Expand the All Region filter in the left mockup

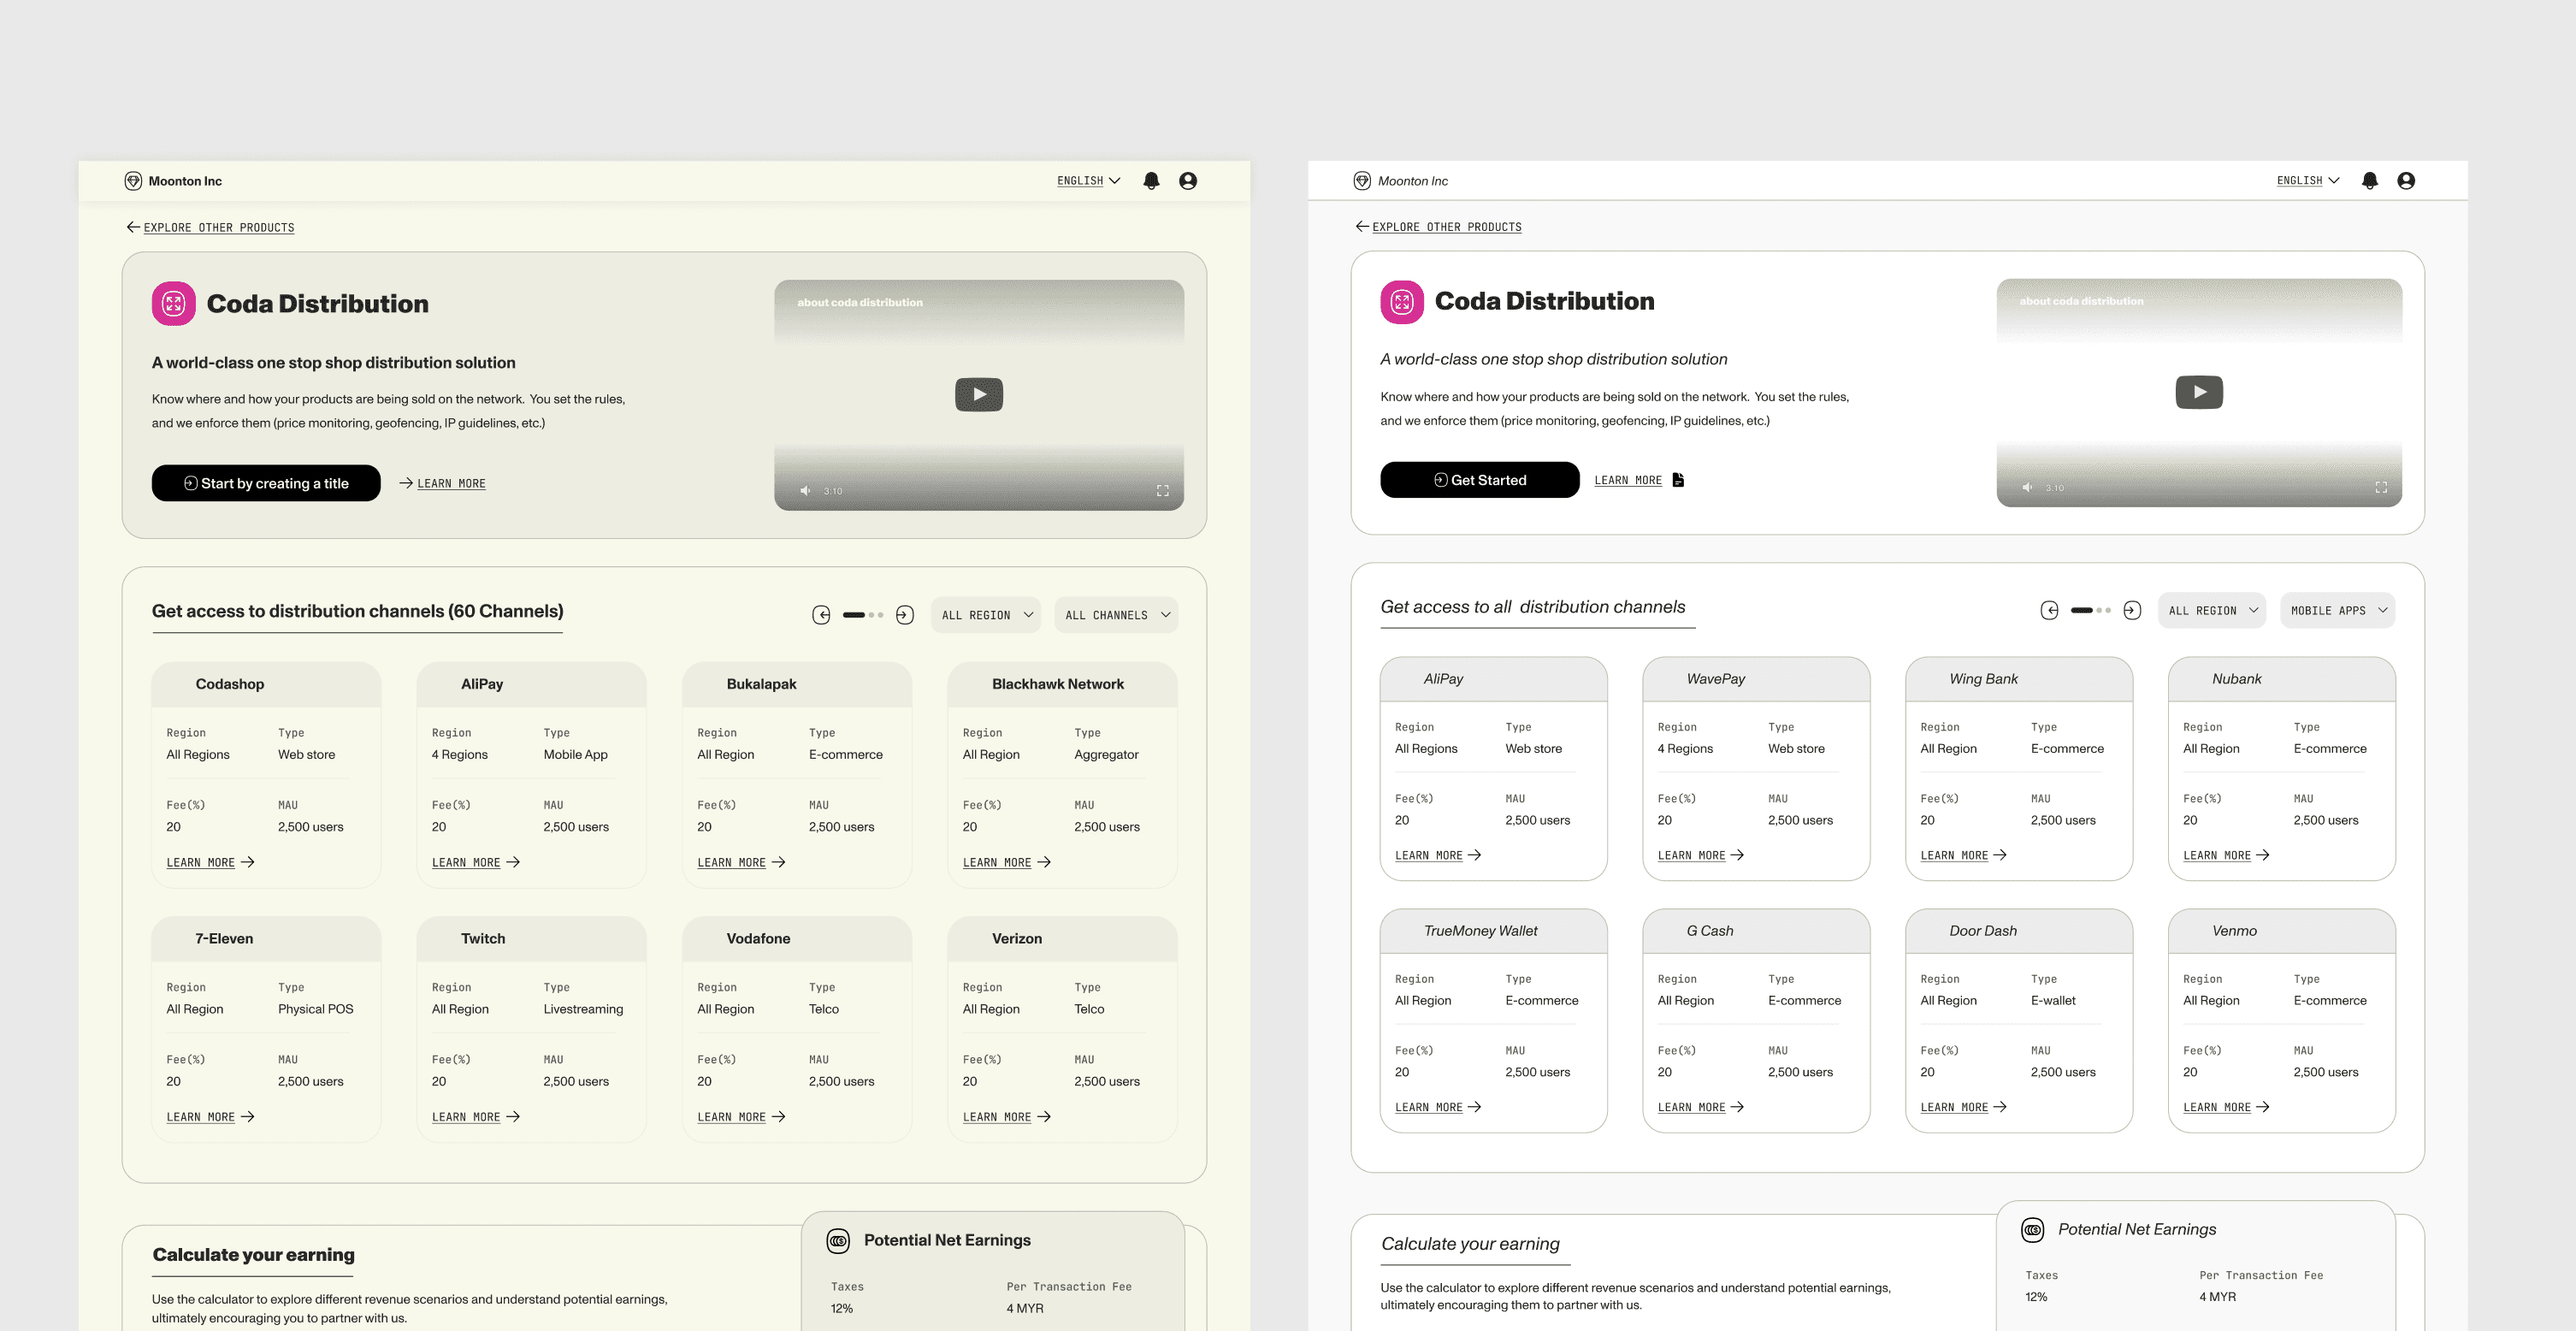click(x=986, y=615)
